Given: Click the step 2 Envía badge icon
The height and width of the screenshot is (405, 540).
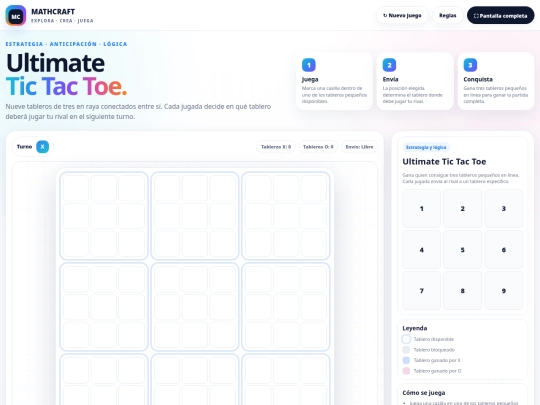Looking at the screenshot, I should coord(389,65).
